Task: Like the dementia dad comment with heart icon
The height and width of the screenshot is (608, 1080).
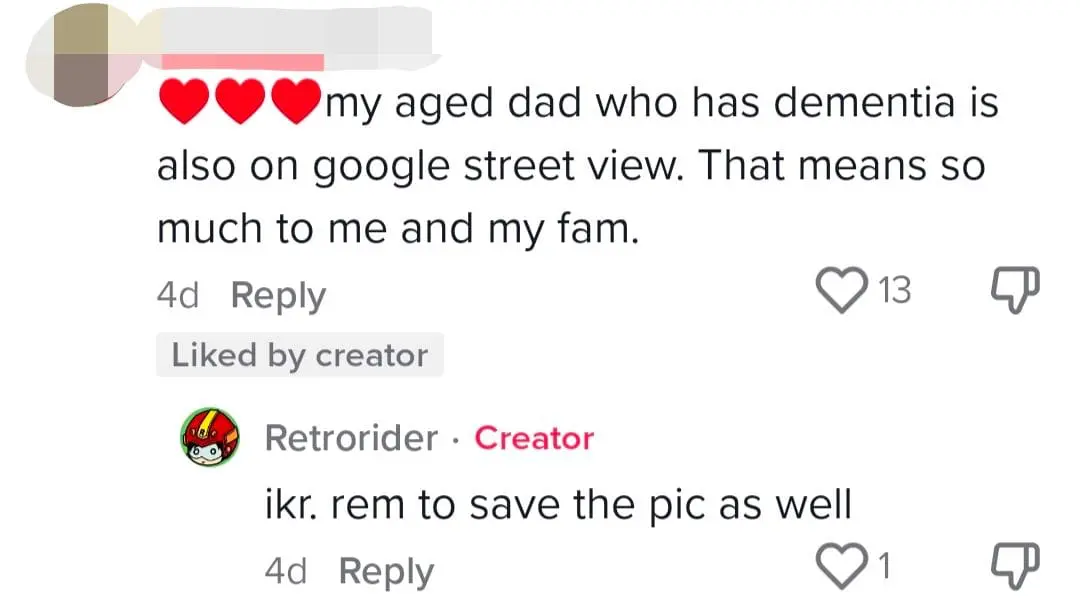Action: click(841, 290)
